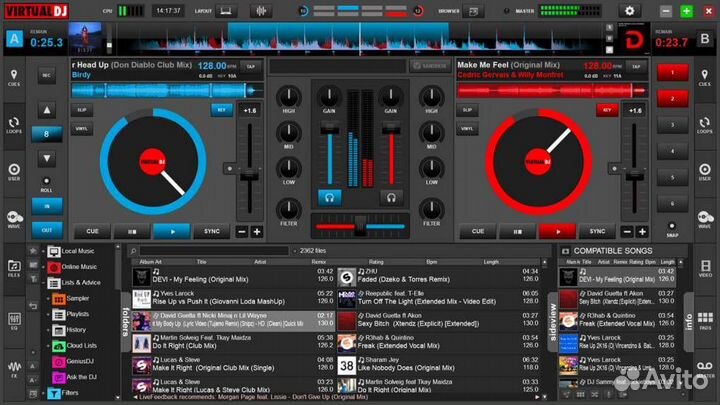Select deck A button
Image resolution: width=720 pixels, height=405 pixels.
click(14, 39)
